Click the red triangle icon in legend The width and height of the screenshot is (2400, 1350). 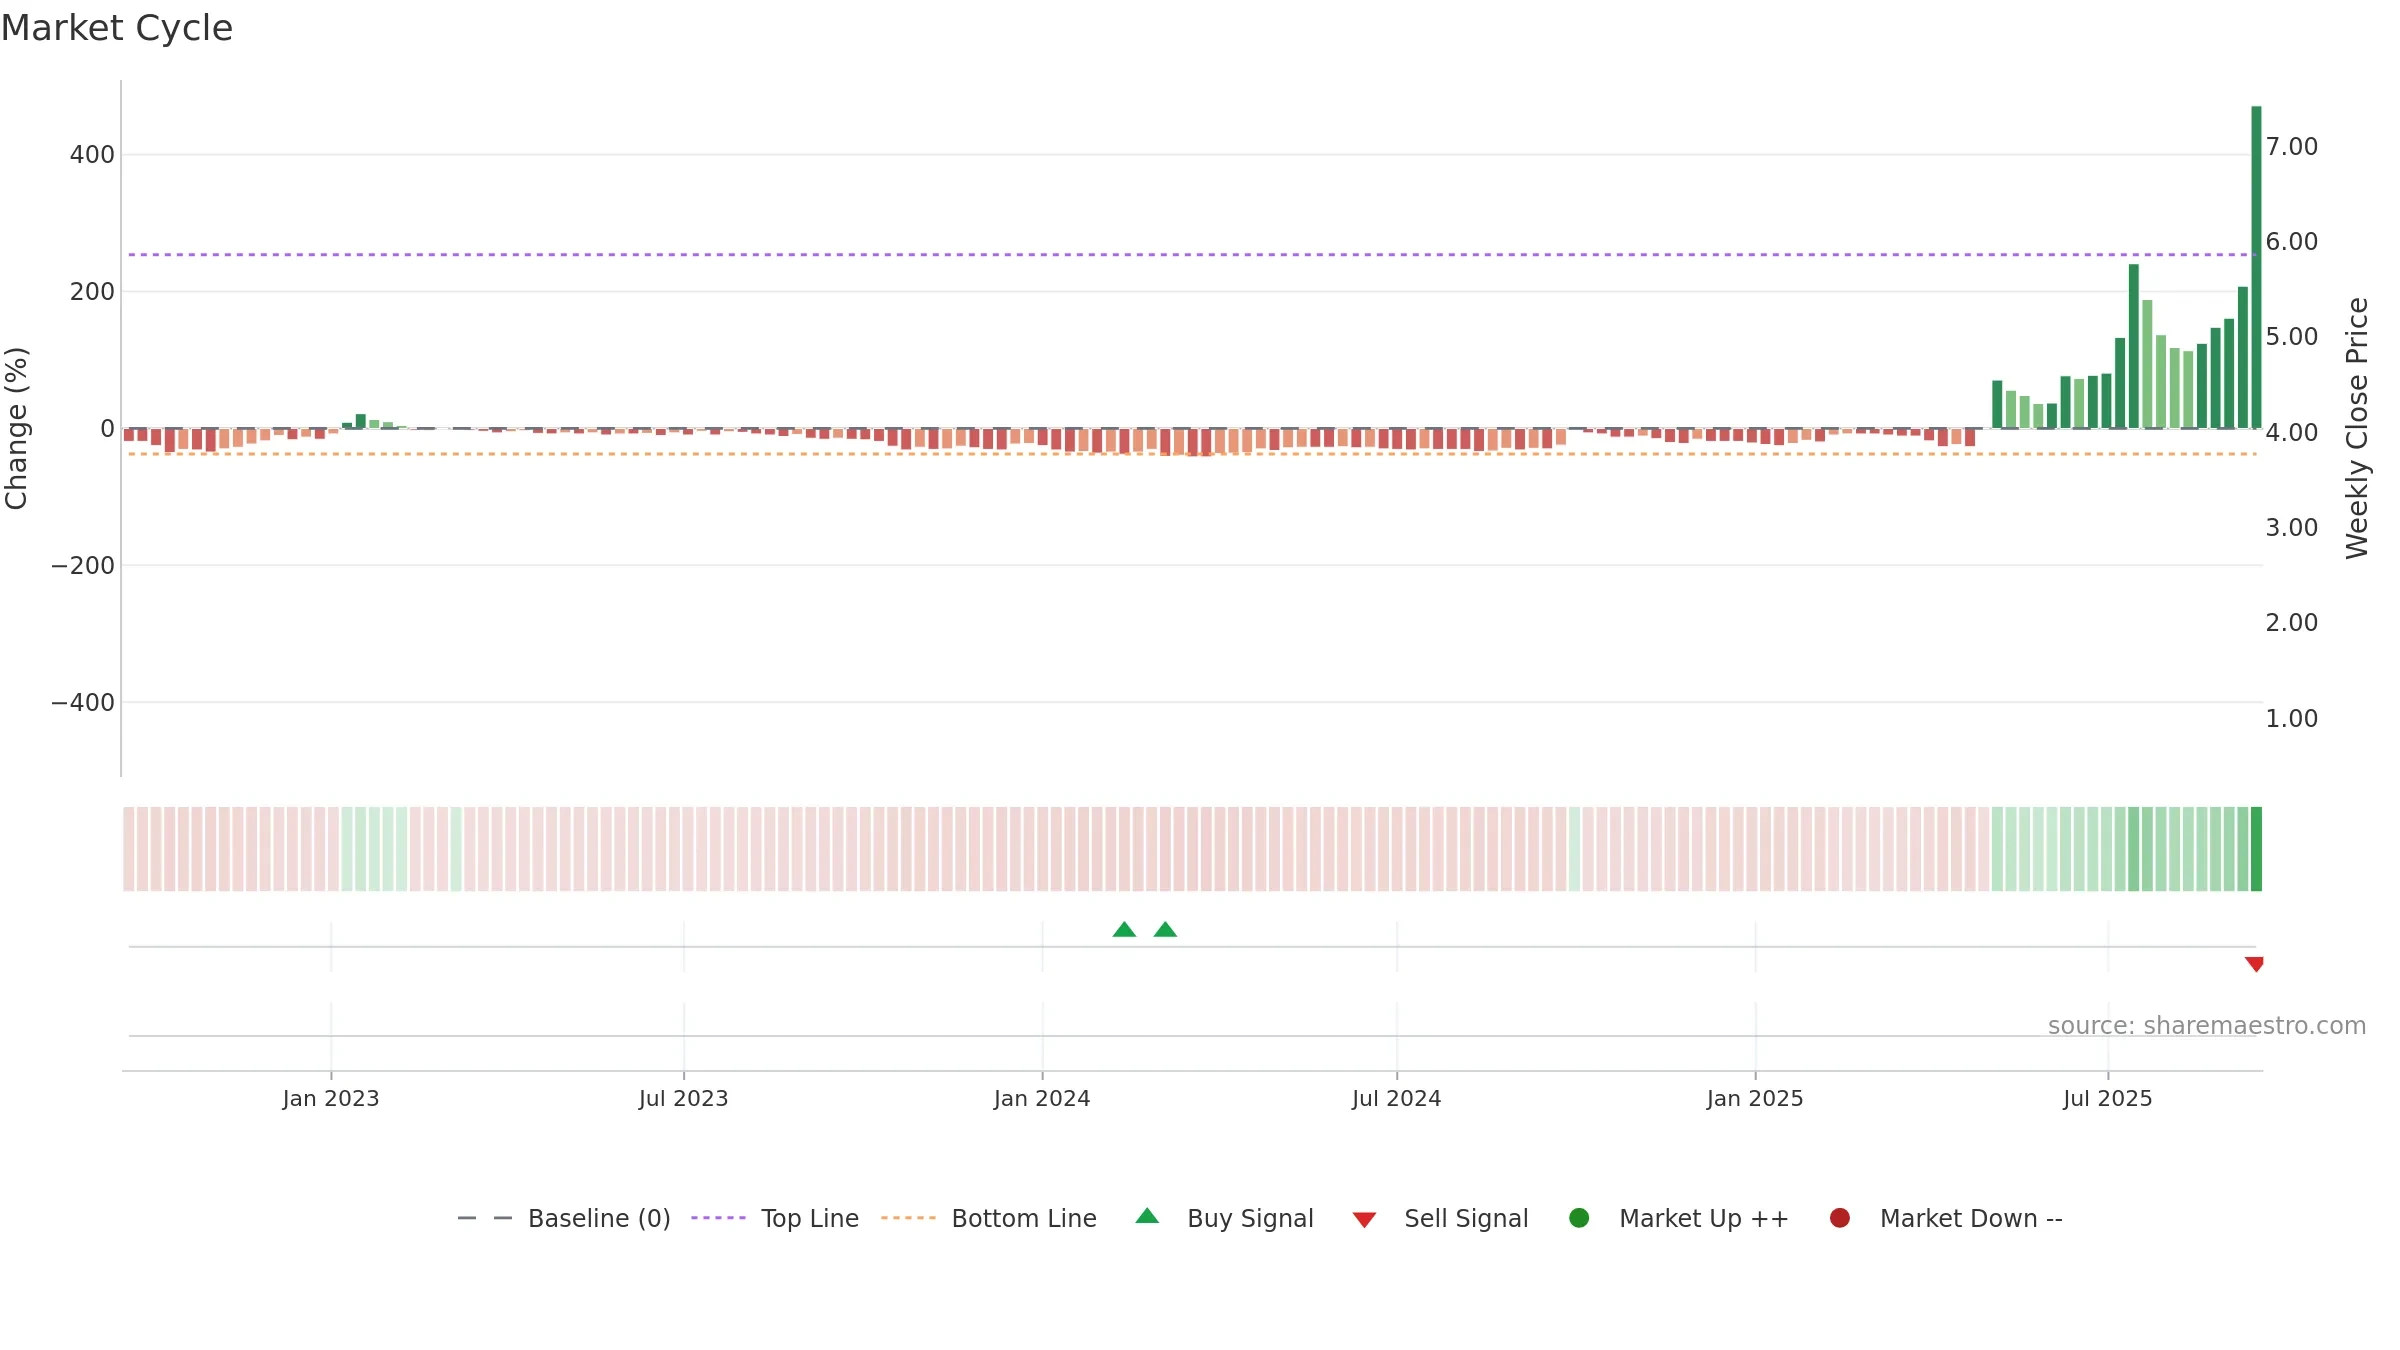1364,1220
